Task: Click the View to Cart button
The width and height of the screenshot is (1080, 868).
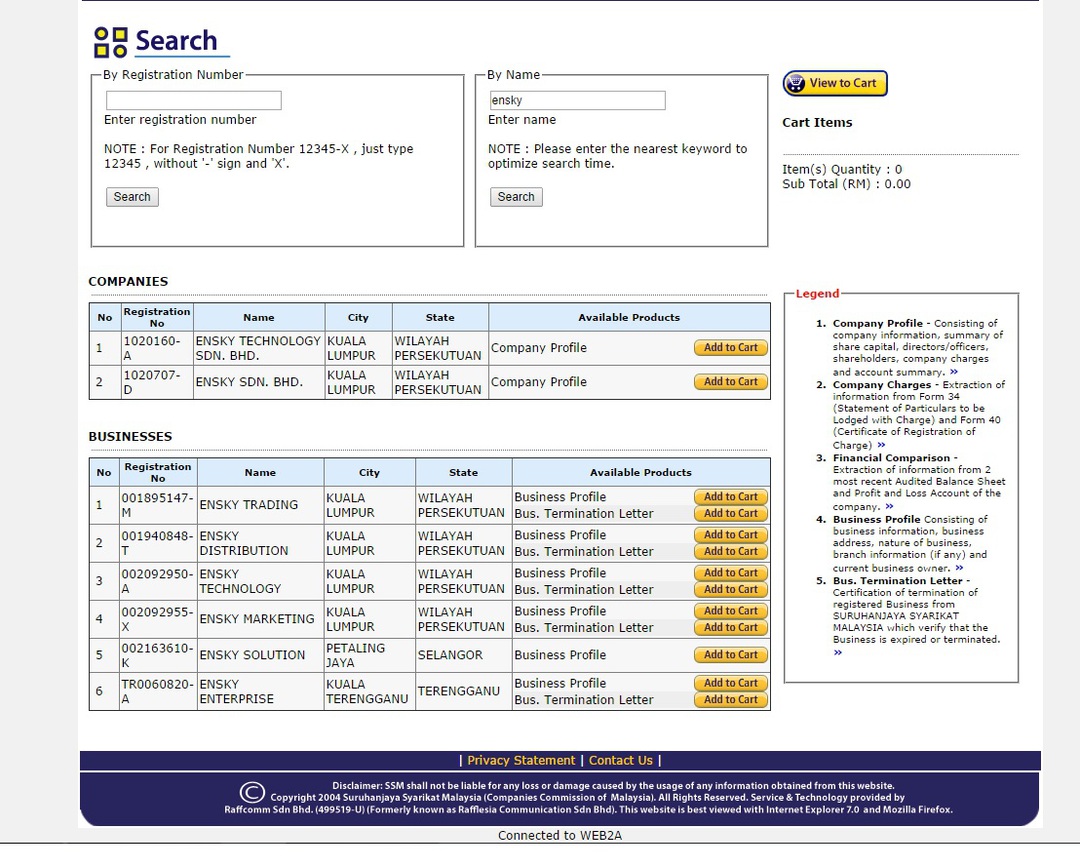Action: [834, 84]
